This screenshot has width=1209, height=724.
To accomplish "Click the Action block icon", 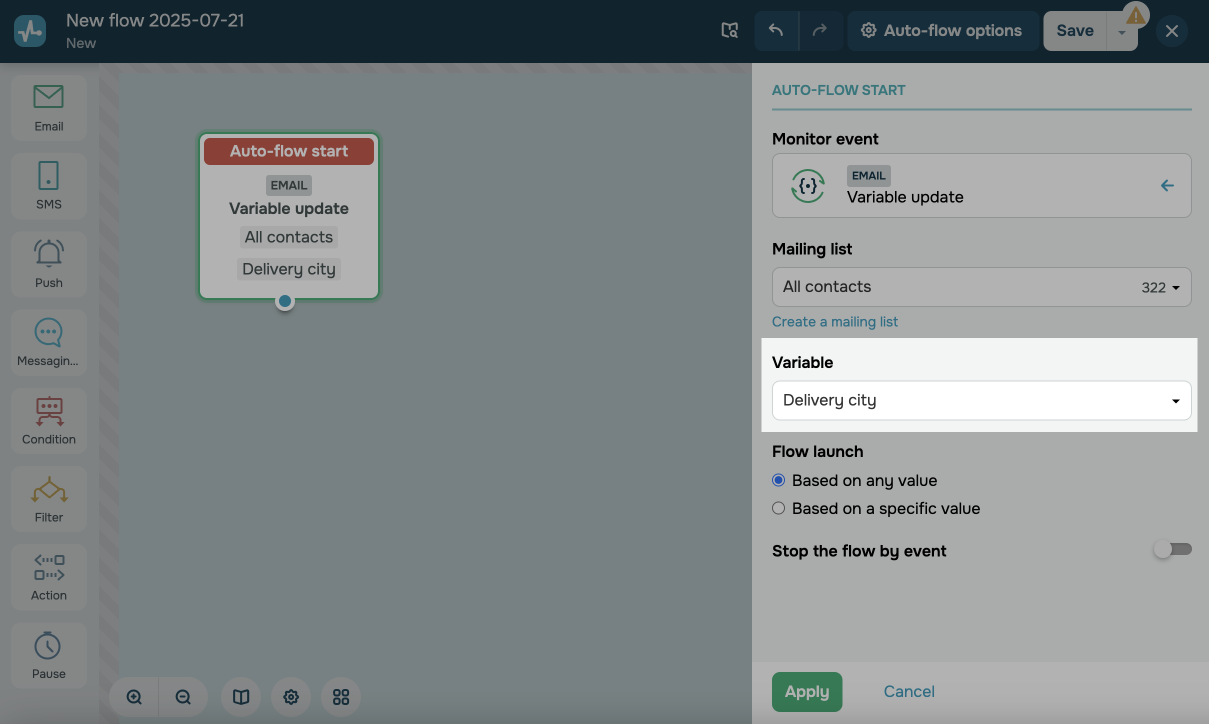I will point(48,576).
